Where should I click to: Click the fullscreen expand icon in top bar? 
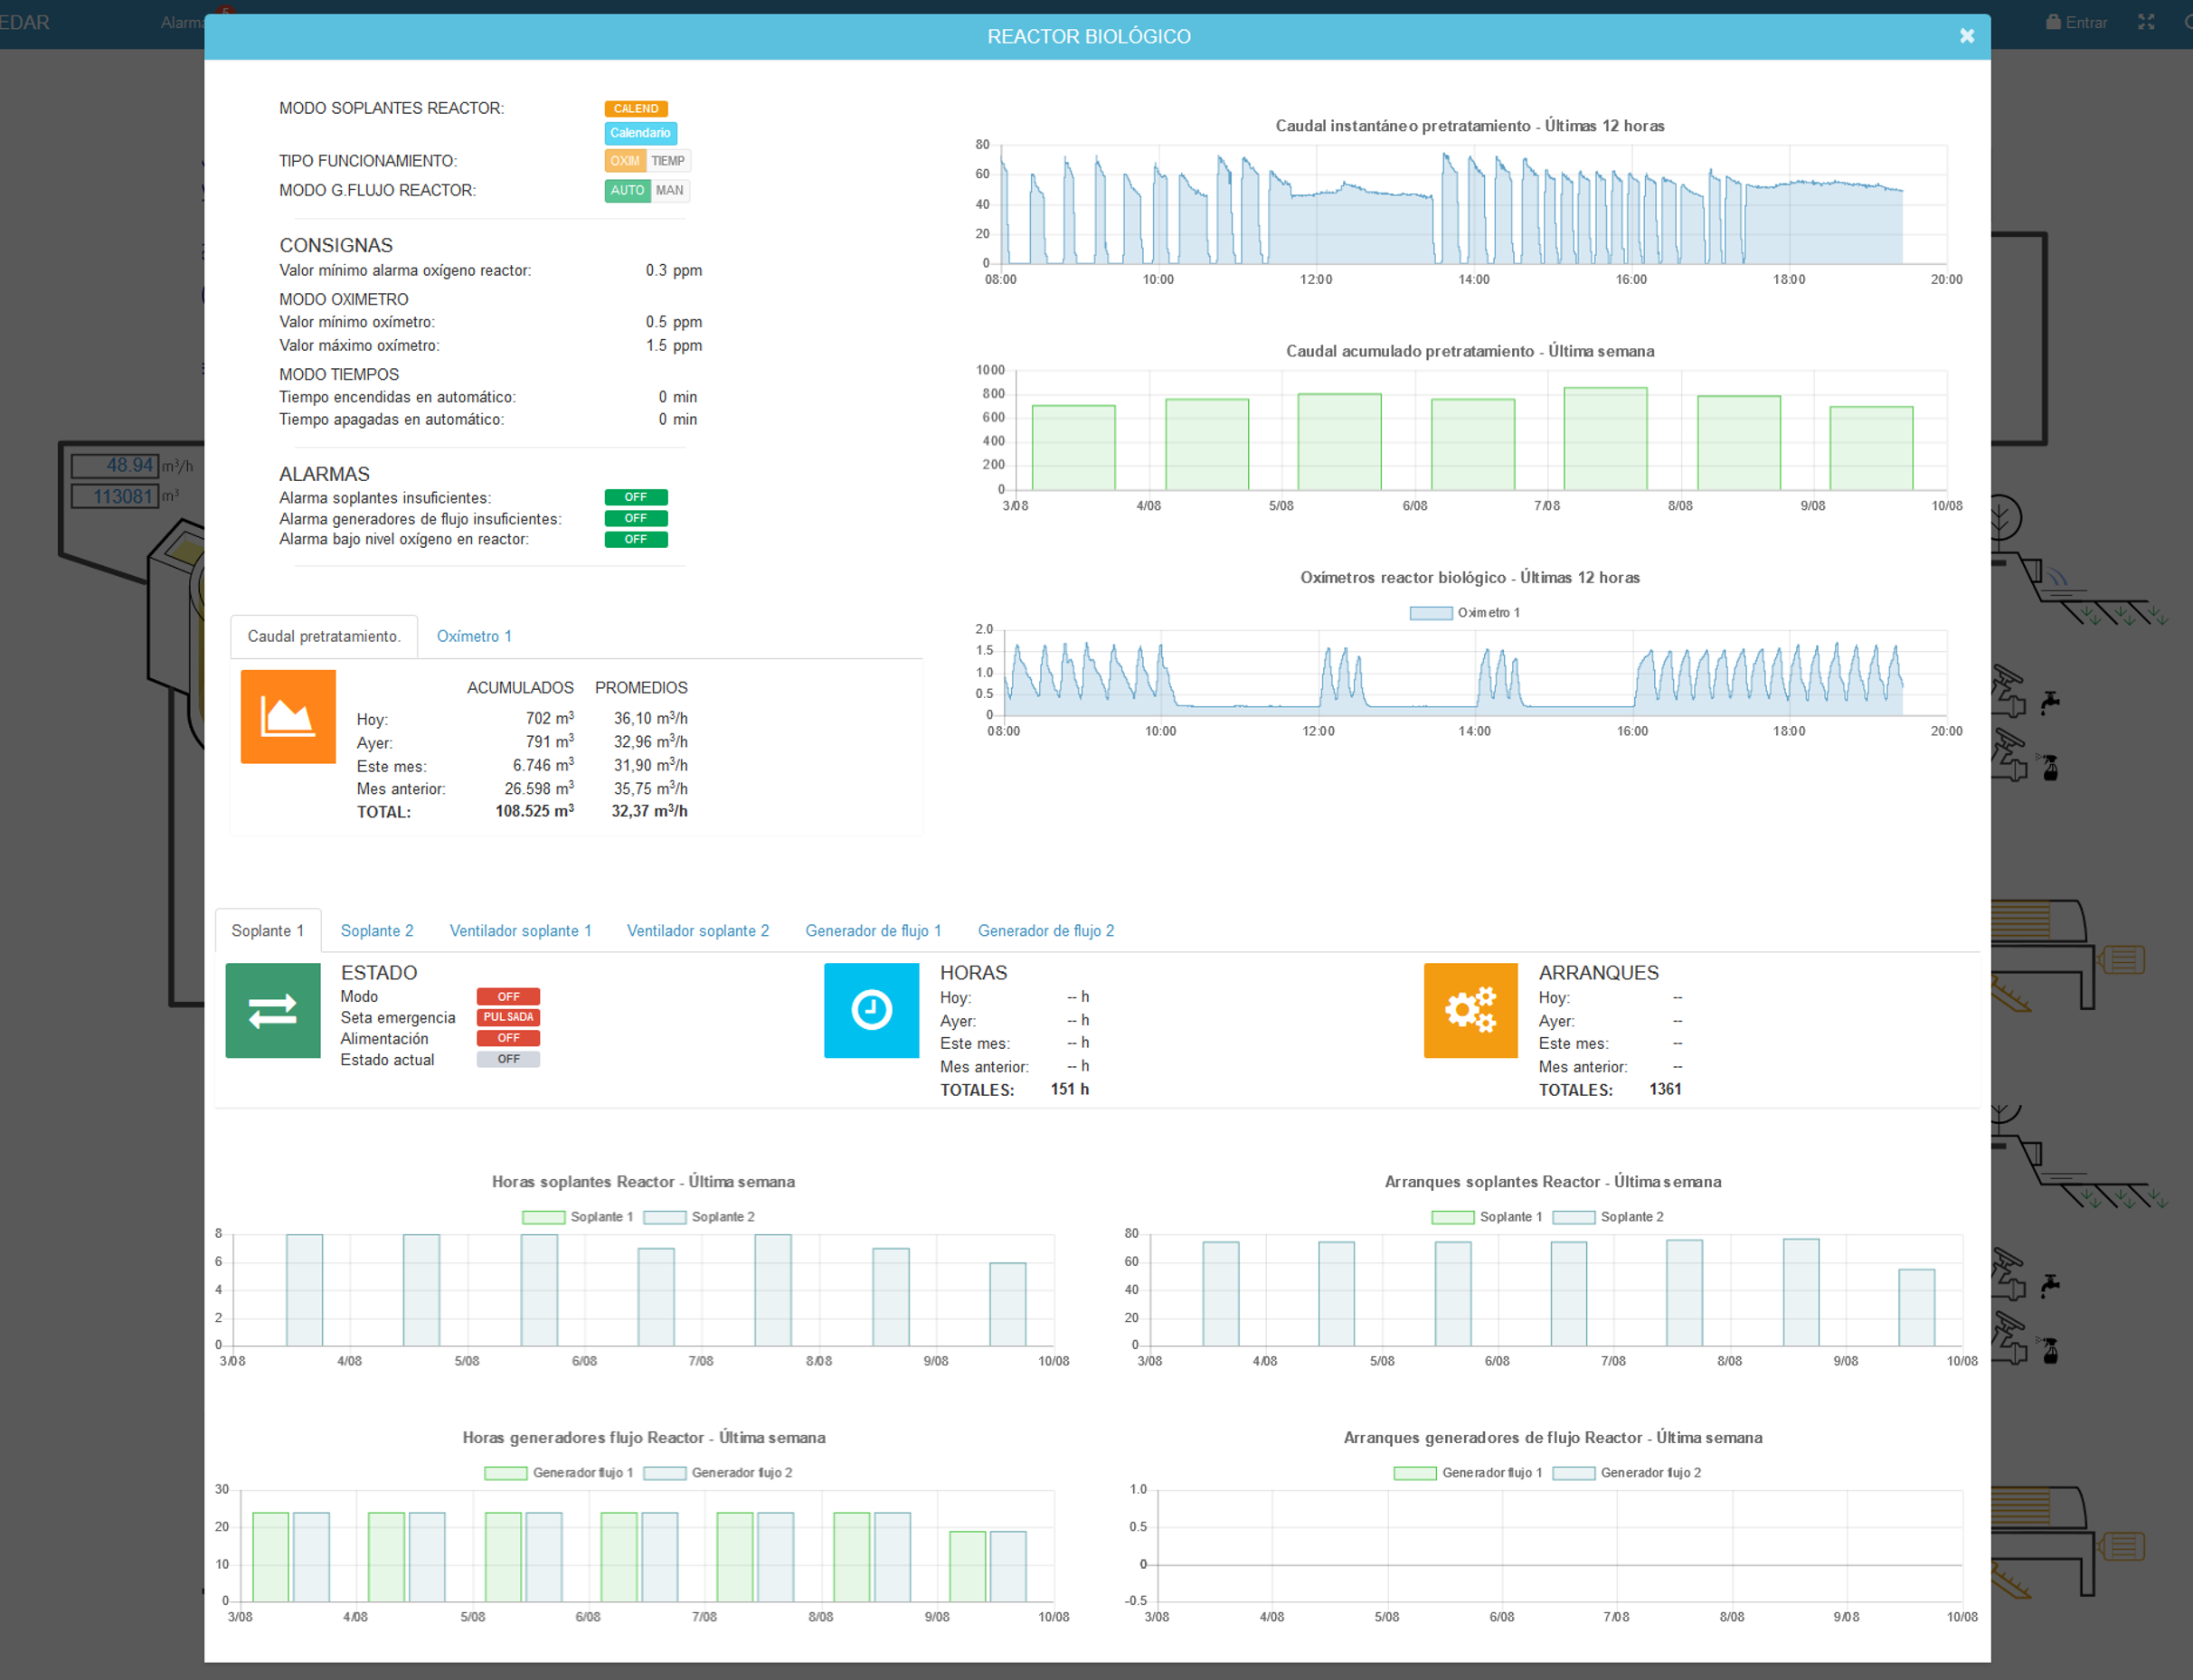(2146, 22)
